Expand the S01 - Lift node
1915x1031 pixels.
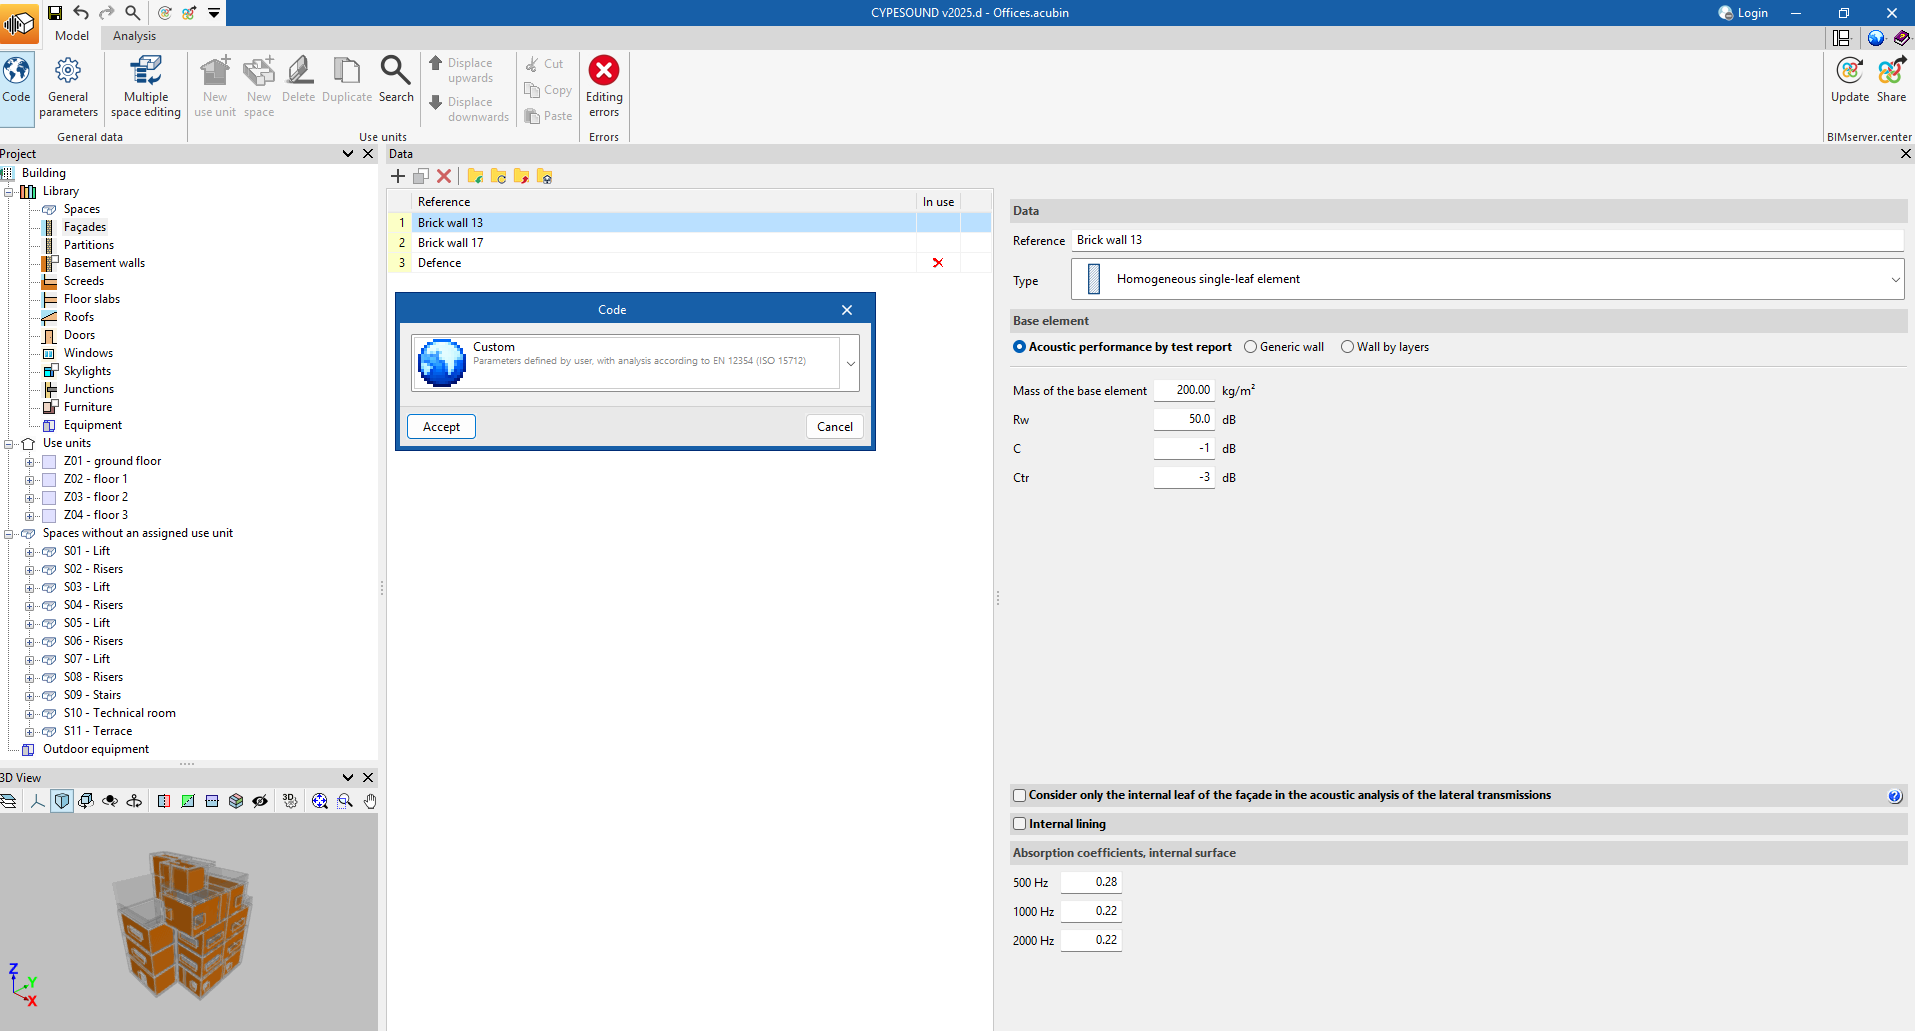click(x=29, y=552)
